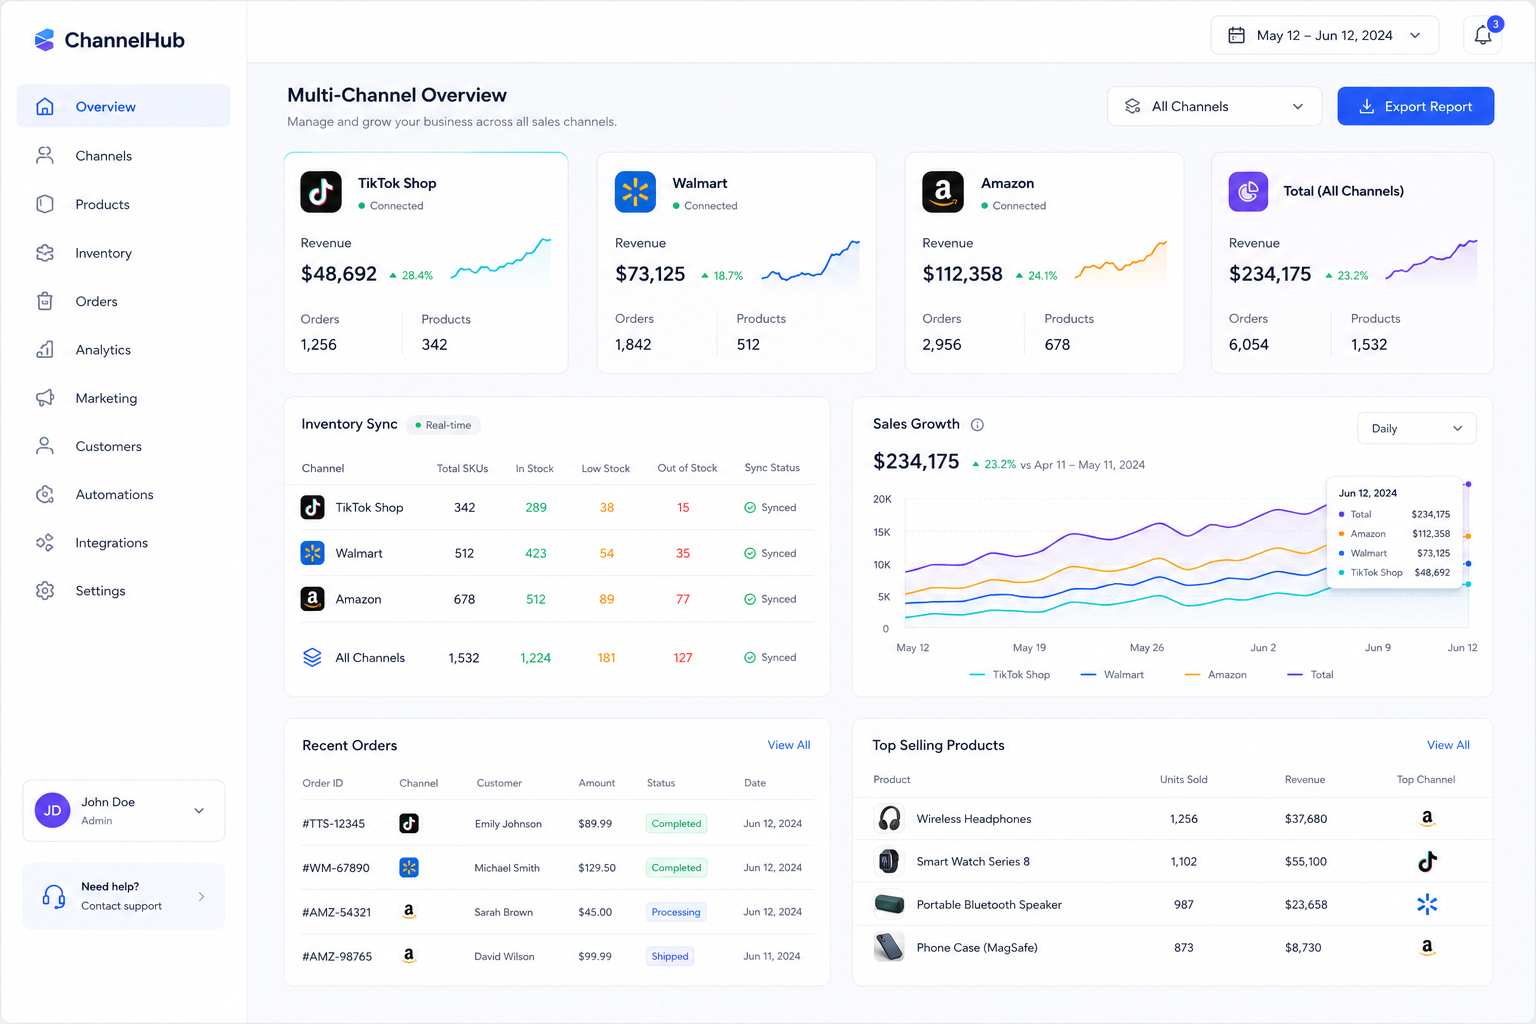Click Phone Case (MagSafe) product thumbnail
This screenshot has width=1536, height=1024.
(x=889, y=947)
